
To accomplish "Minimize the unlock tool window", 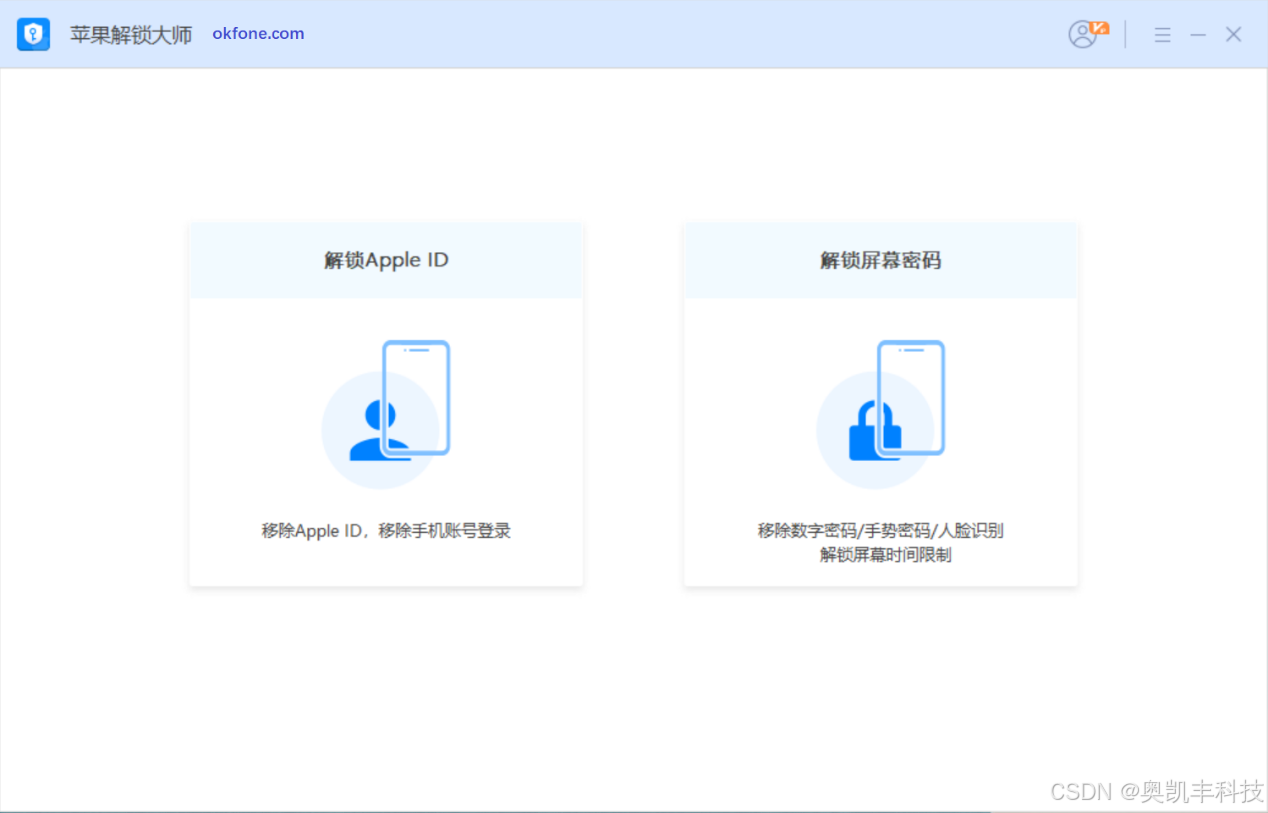I will click(1198, 35).
